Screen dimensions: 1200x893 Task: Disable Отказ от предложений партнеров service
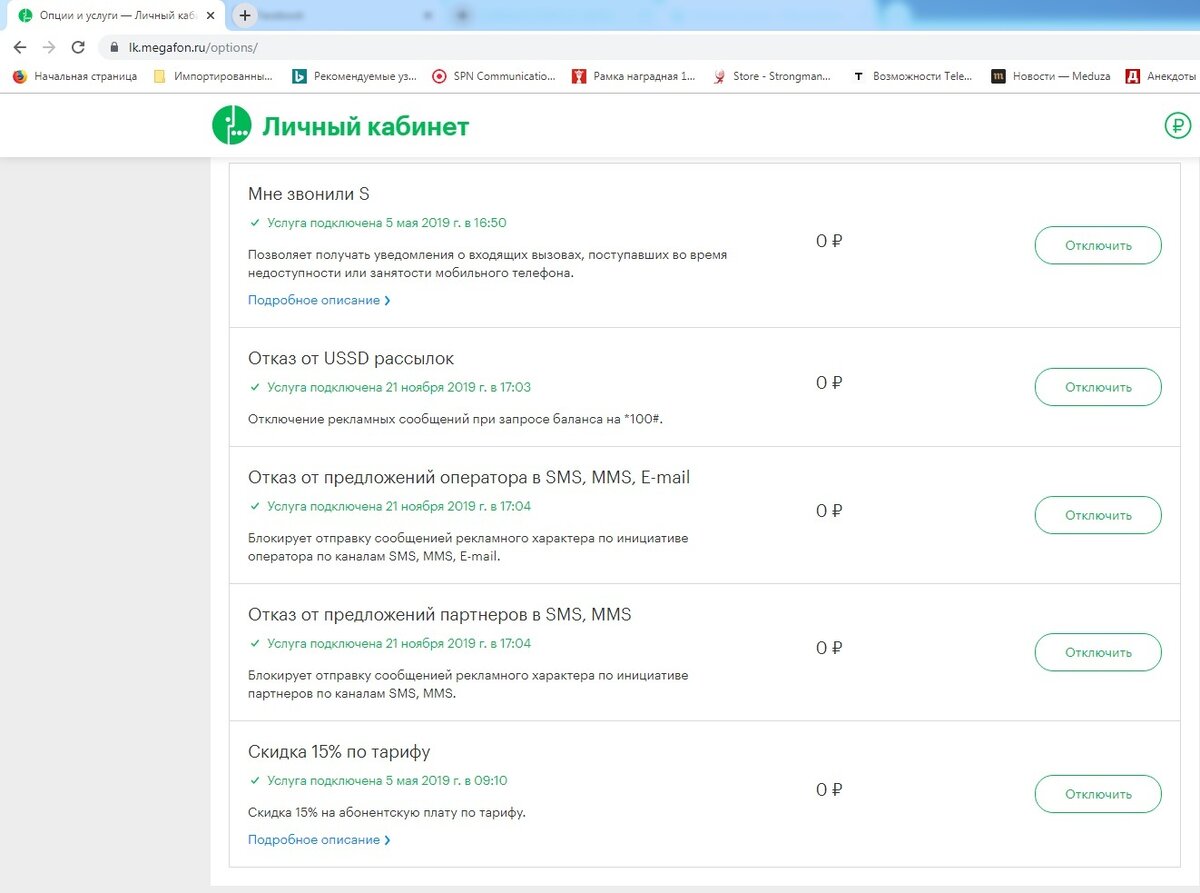coord(1098,652)
